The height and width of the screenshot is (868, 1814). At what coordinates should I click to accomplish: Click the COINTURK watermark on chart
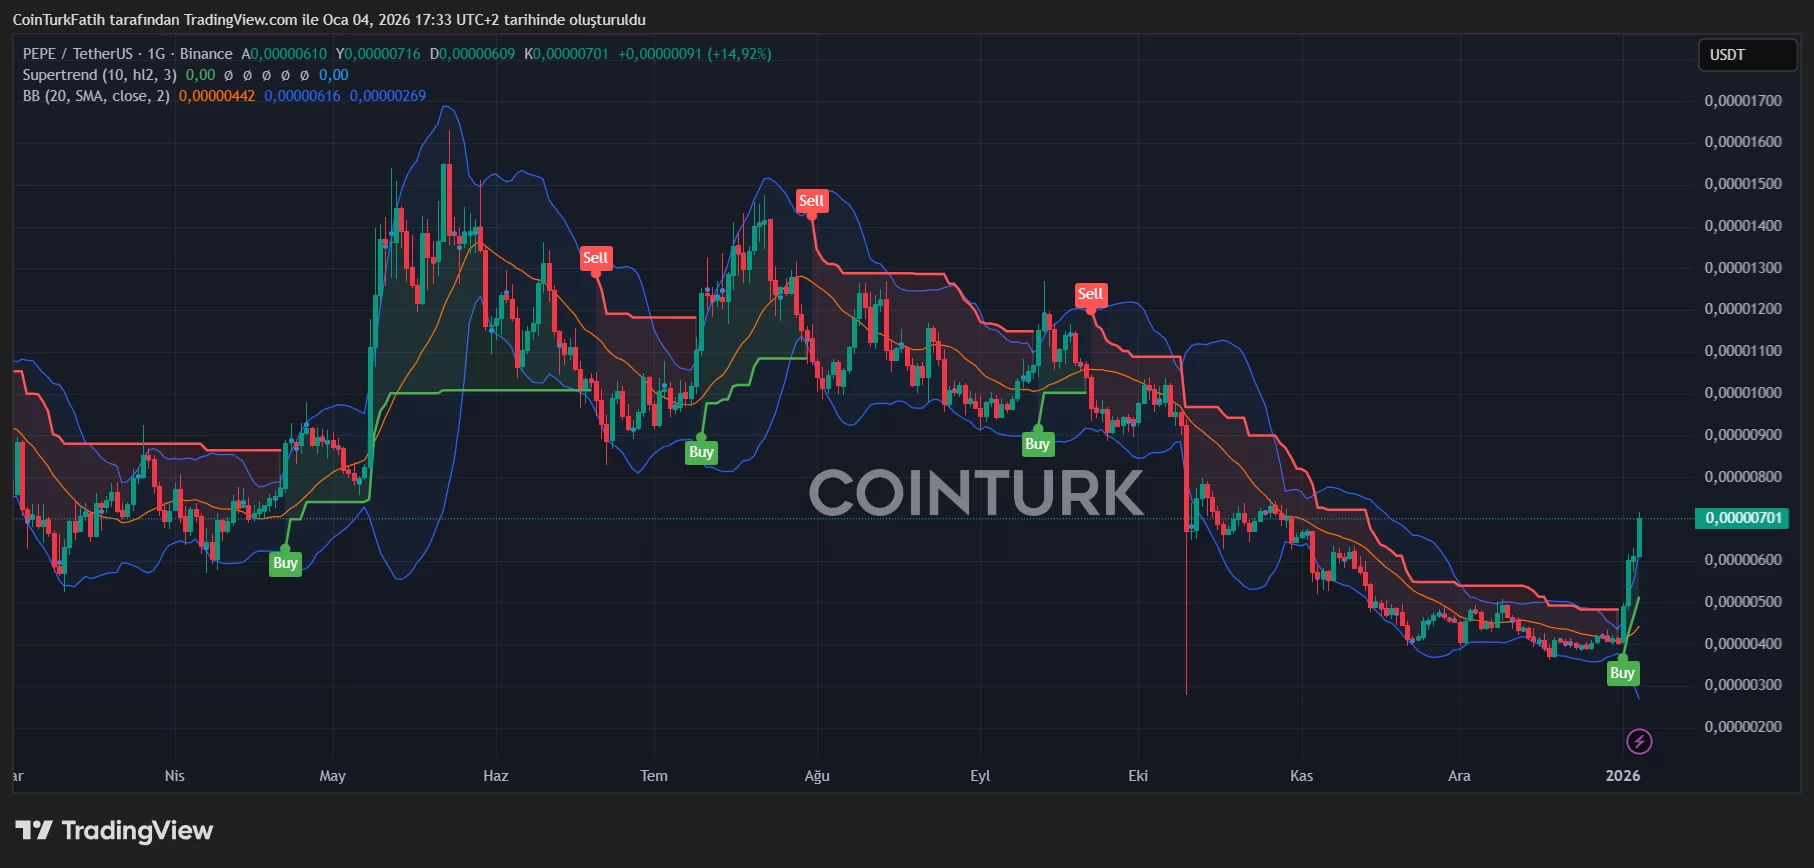[975, 493]
